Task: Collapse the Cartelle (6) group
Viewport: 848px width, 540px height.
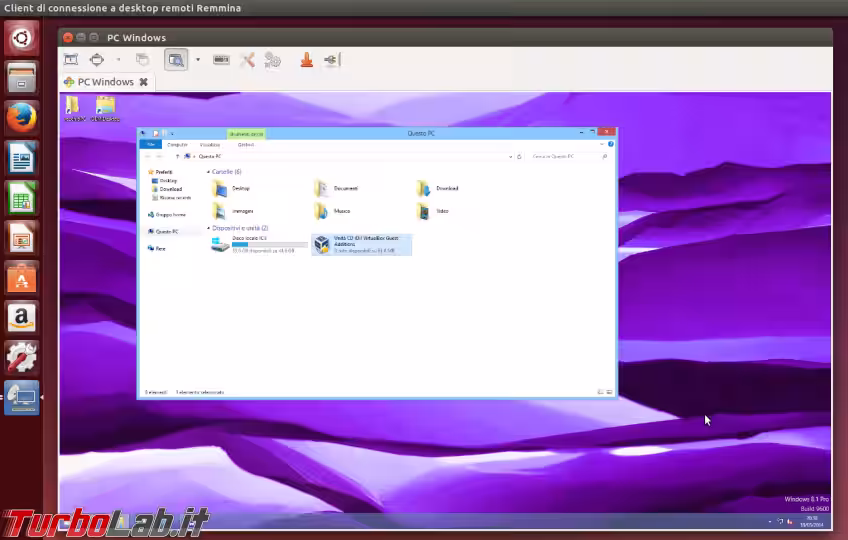Action: 208,172
